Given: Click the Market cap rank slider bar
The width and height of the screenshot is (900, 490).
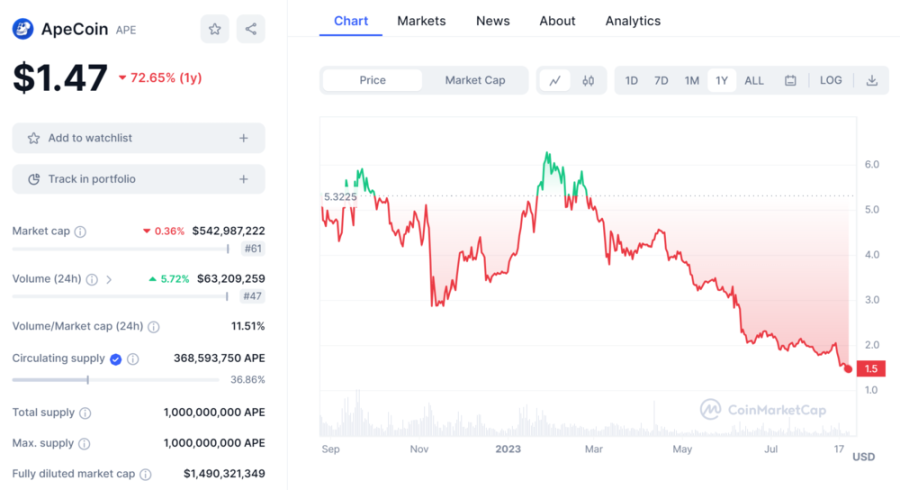Looking at the screenshot, I should click(121, 249).
